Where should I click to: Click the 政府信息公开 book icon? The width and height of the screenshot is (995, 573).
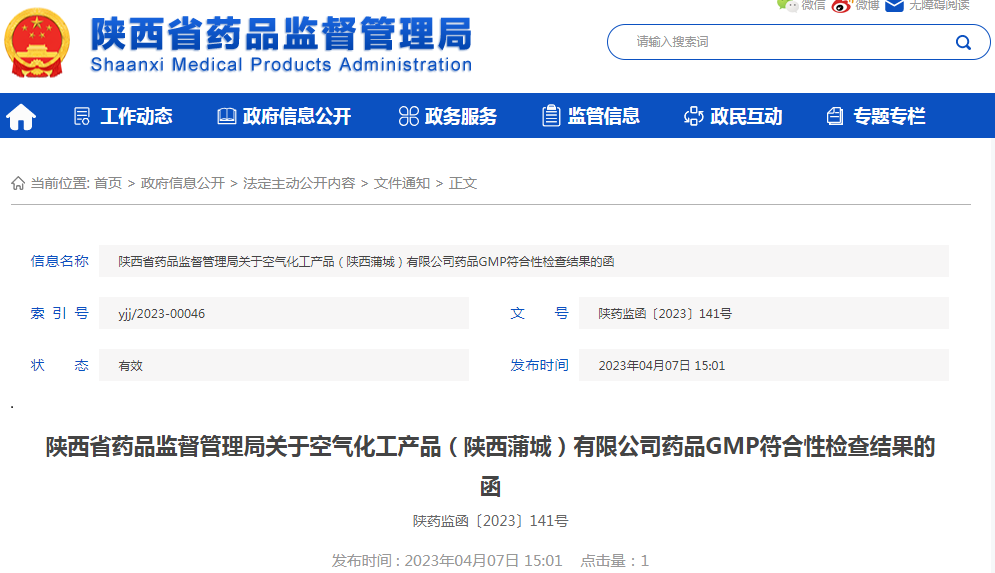tap(227, 116)
